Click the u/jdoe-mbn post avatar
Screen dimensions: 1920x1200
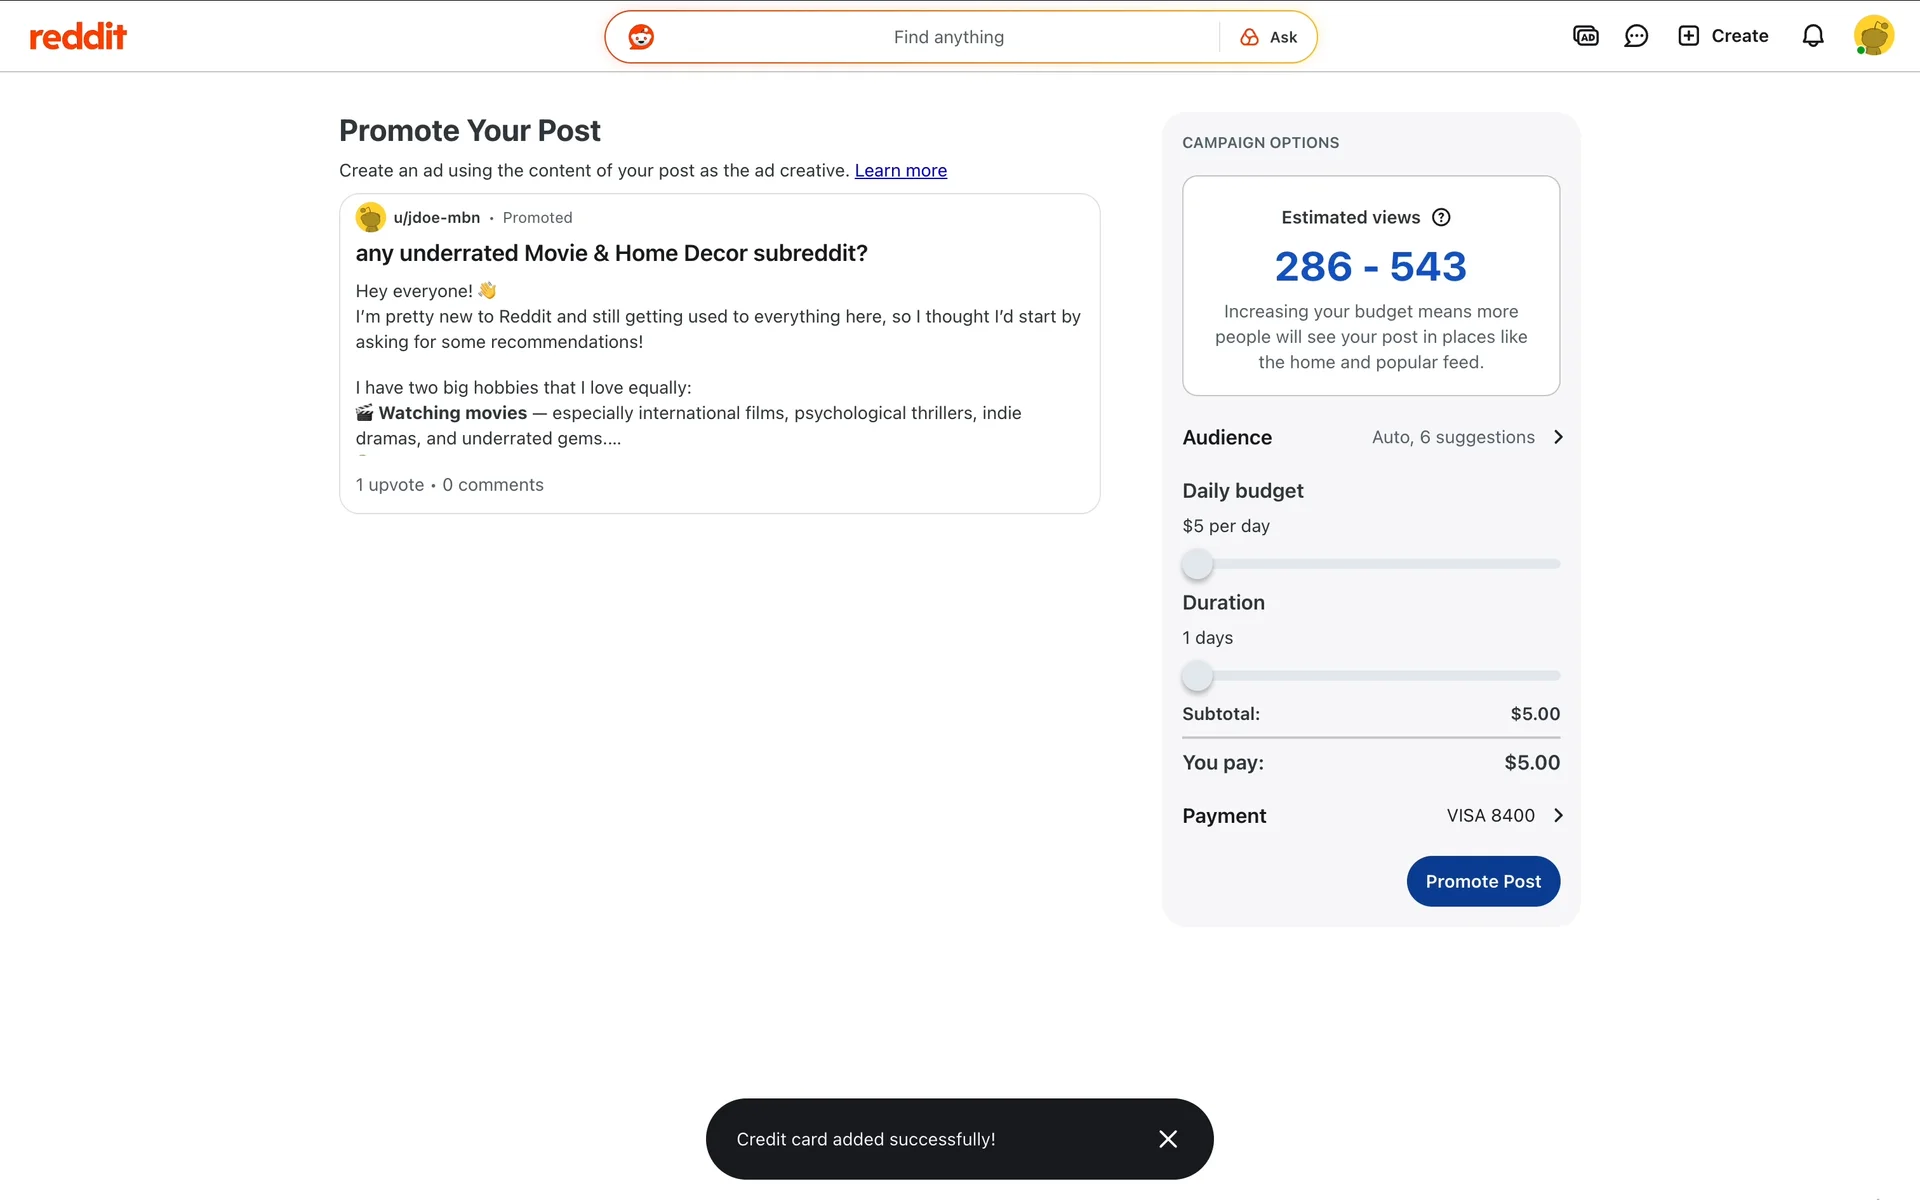[371, 217]
